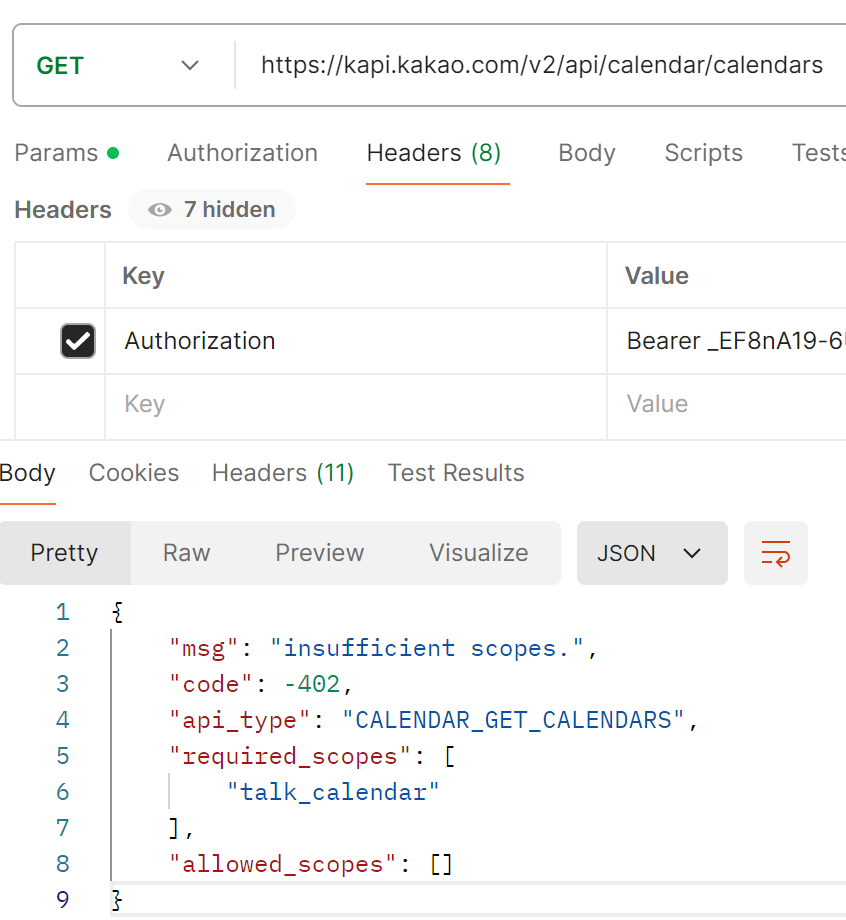Click the empty Key placeholder field
846x920 pixels.
[356, 404]
